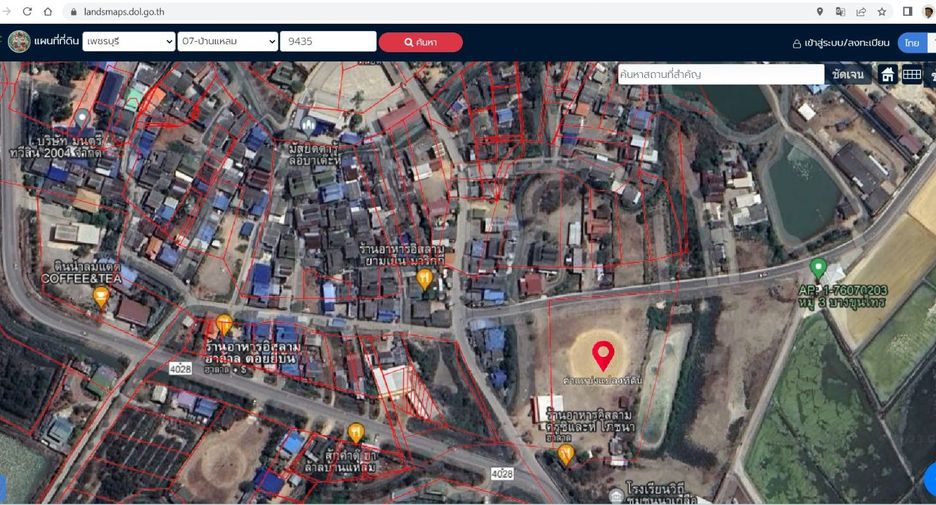The image size is (936, 505).
Task: Click the Department of Lands logo emblem
Action: (x=19, y=42)
